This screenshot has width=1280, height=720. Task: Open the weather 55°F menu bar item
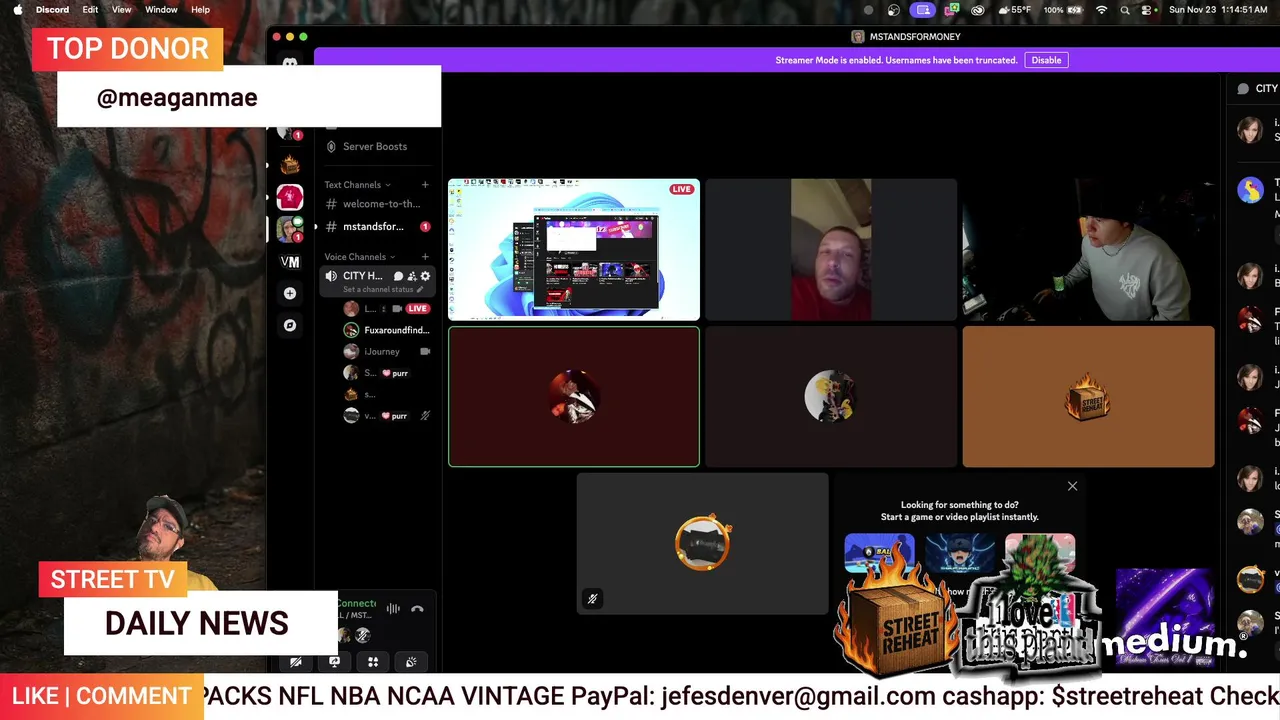pos(1014,10)
